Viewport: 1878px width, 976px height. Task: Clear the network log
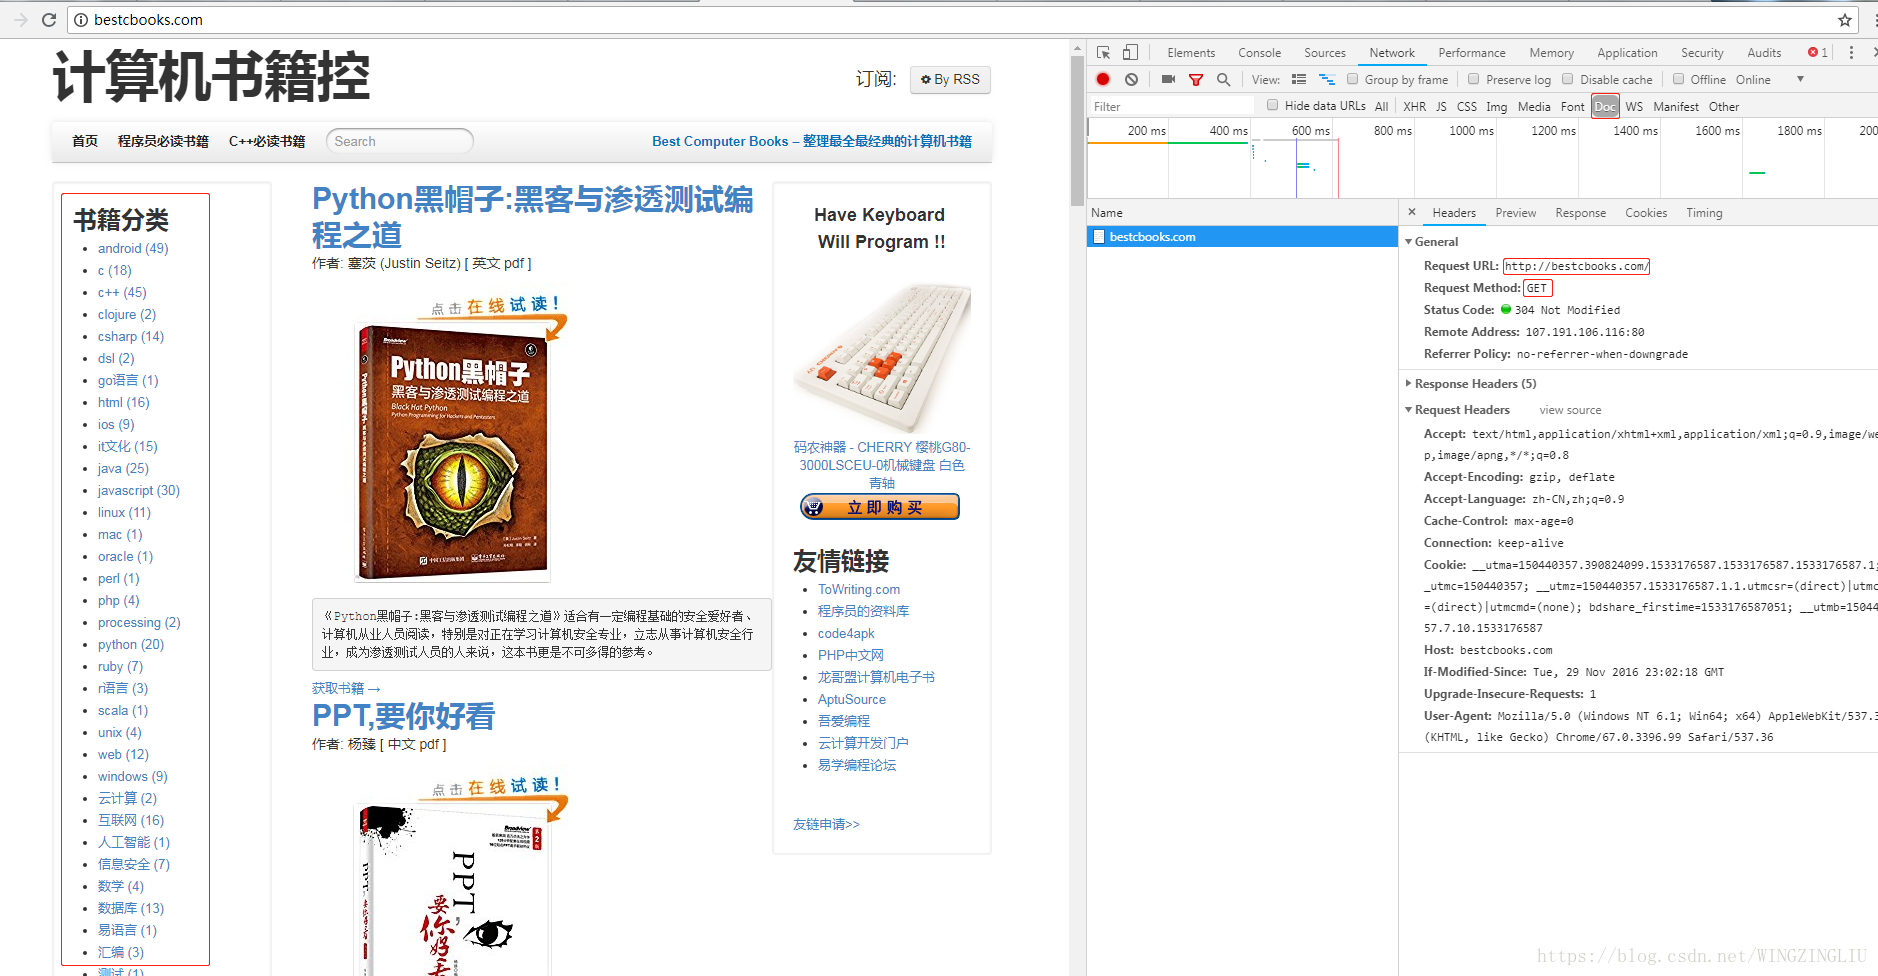click(1131, 79)
